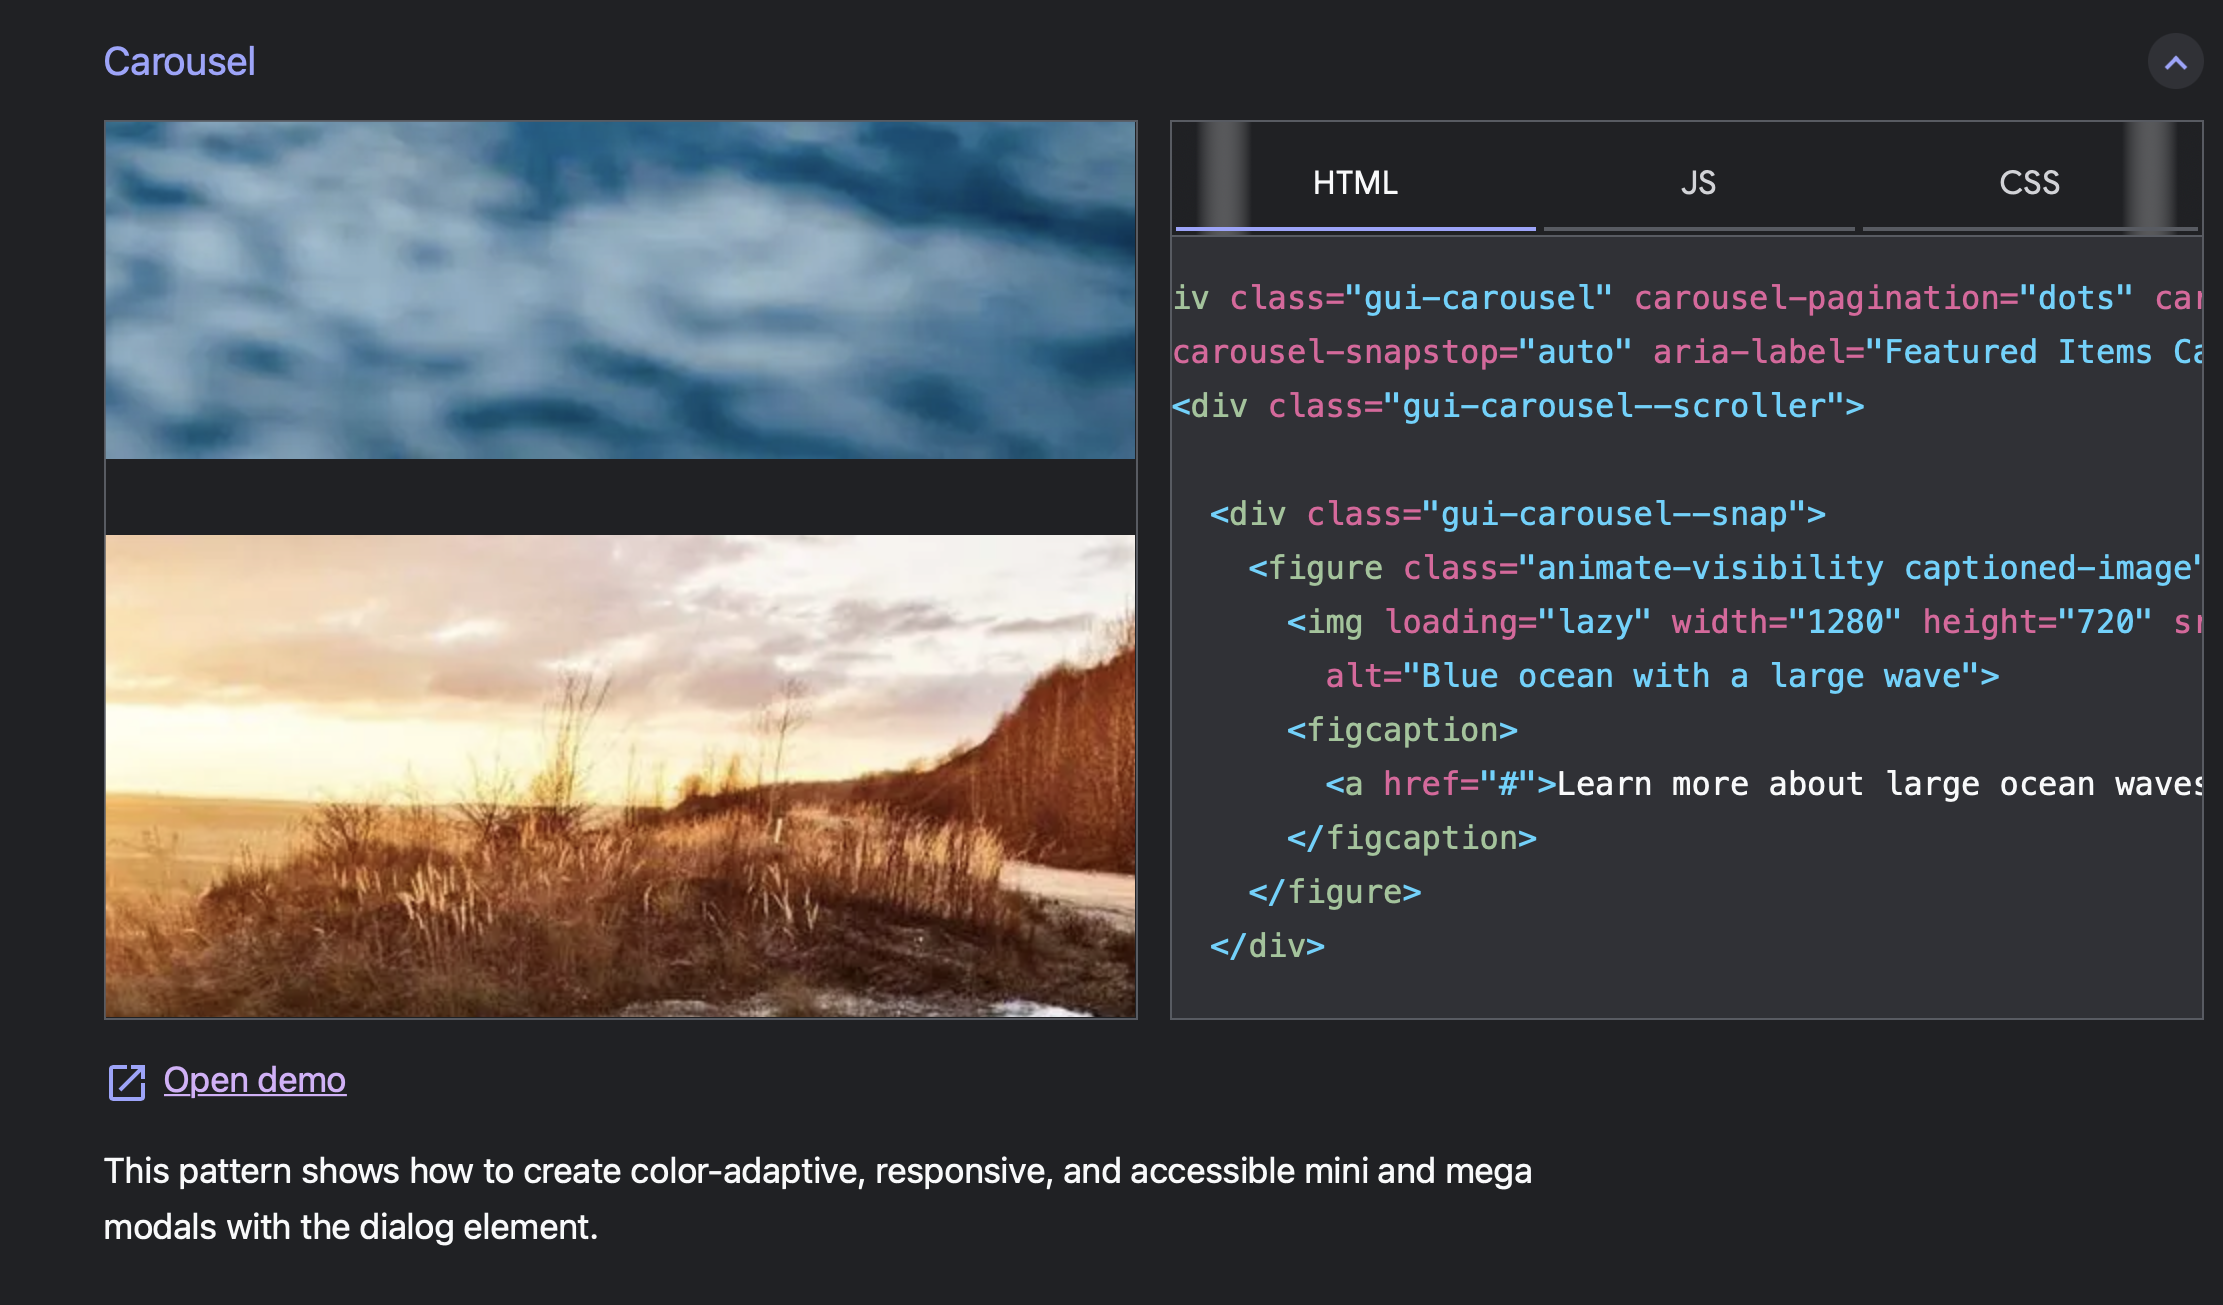
Task: Select the HTML tab
Action: click(1355, 182)
